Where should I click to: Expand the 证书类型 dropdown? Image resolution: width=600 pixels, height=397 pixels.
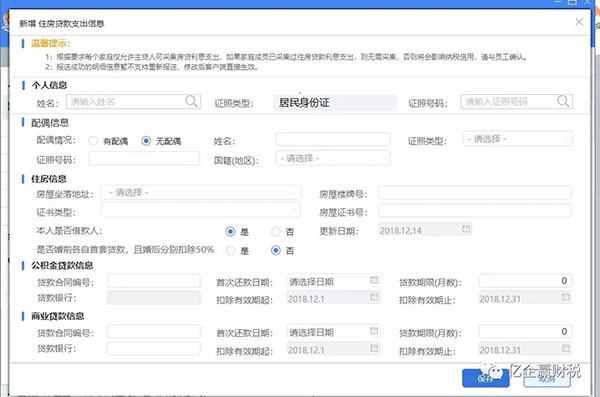pos(201,210)
